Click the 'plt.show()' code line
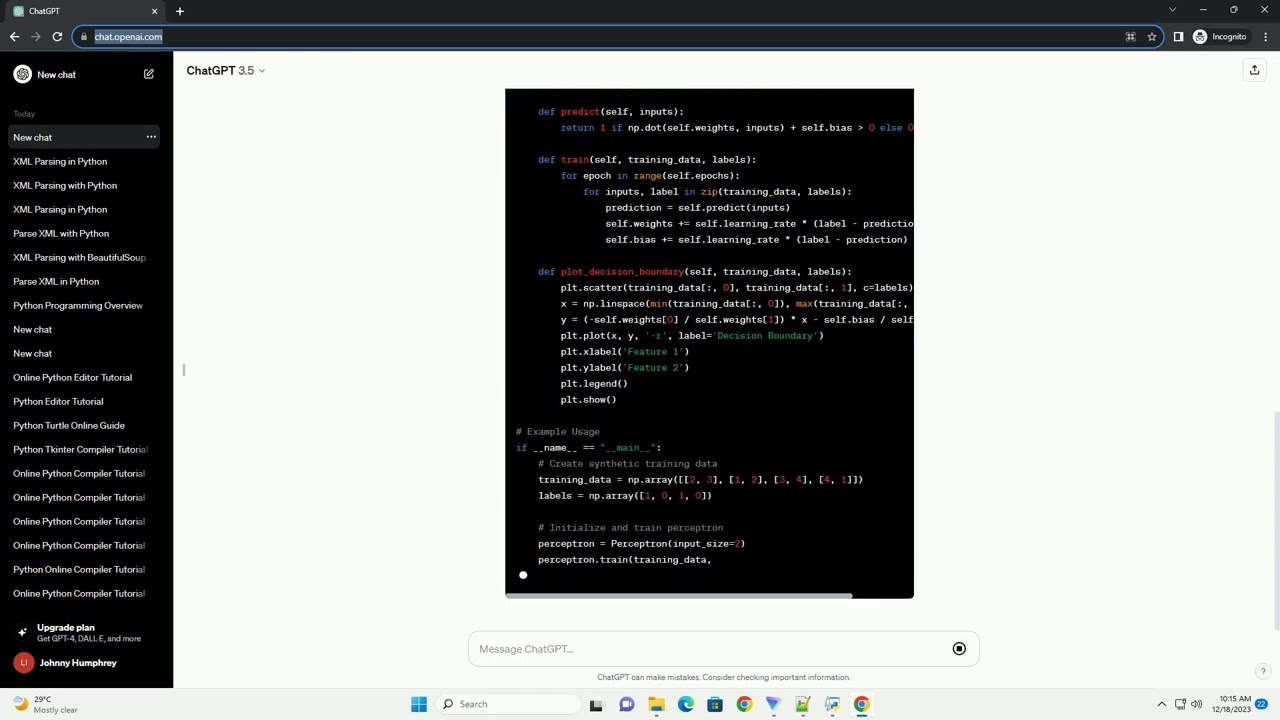 coord(589,400)
